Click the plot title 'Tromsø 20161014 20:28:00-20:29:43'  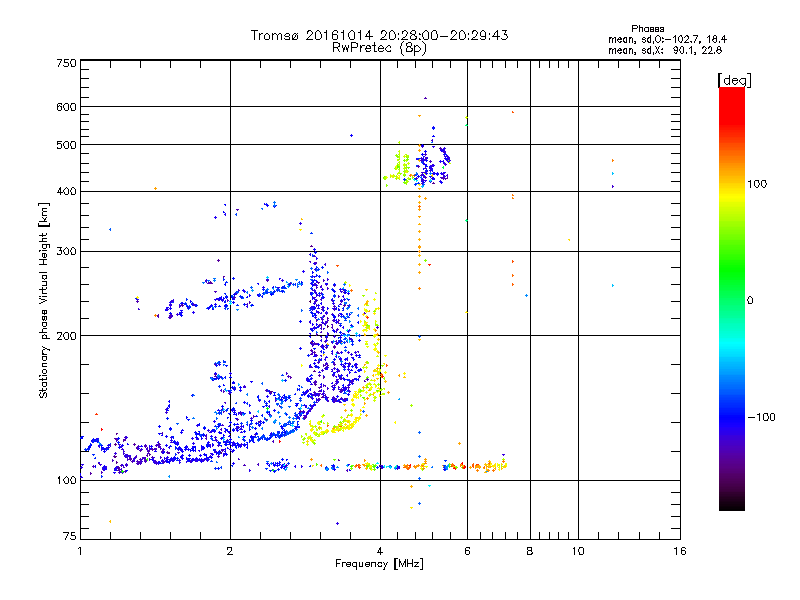click(379, 35)
